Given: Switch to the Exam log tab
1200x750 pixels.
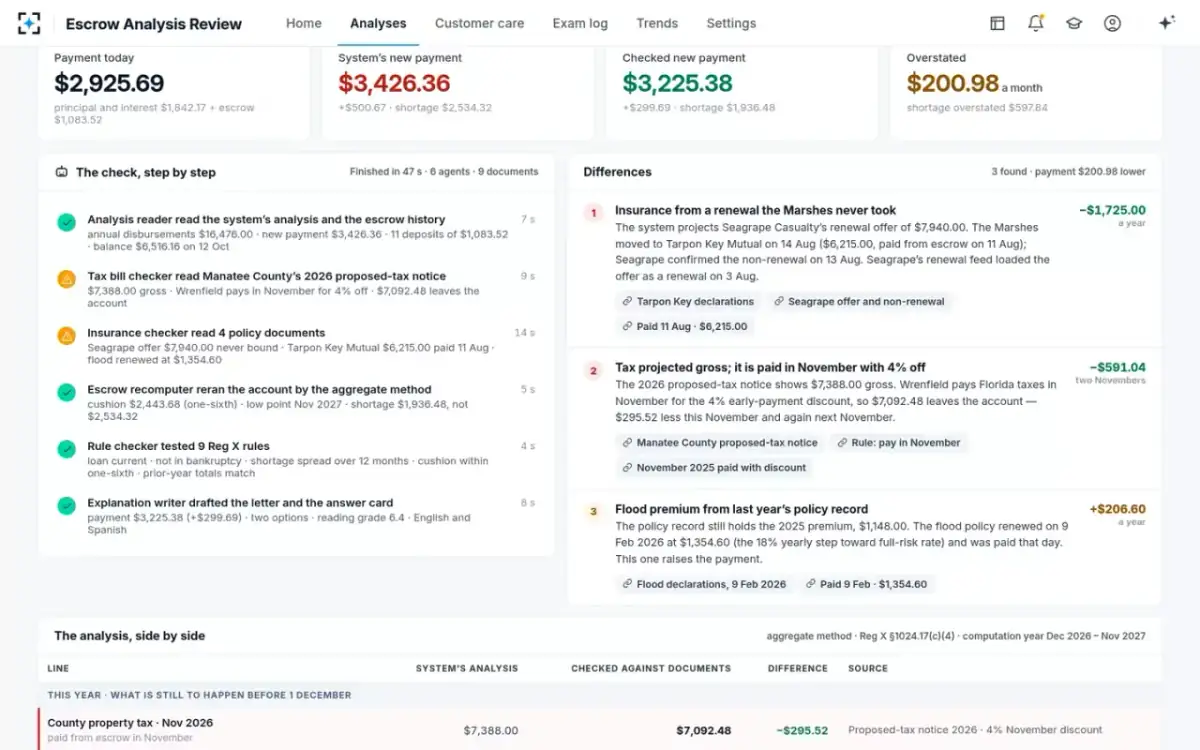Looking at the screenshot, I should pos(580,23).
